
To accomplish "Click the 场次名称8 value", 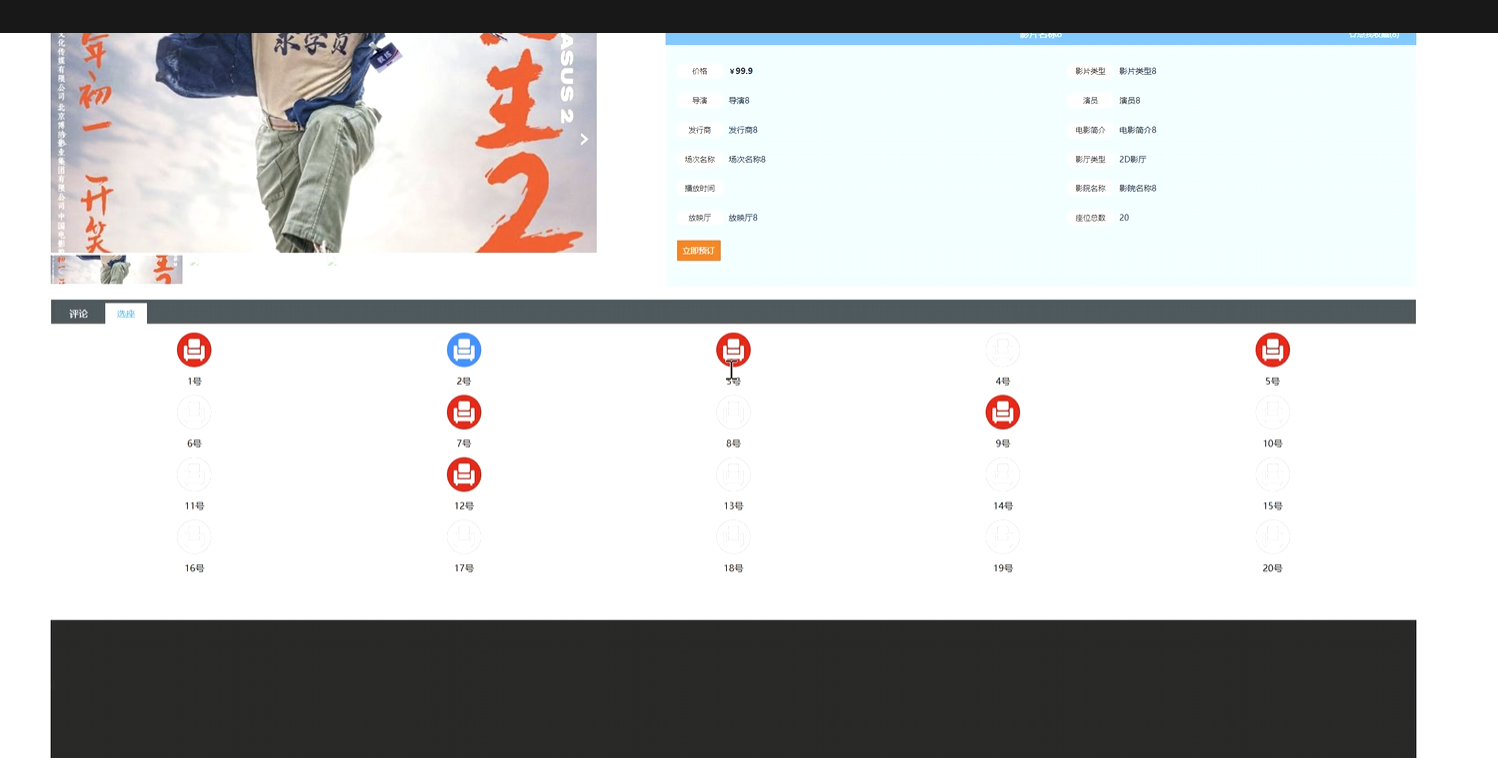I will click(x=747, y=159).
